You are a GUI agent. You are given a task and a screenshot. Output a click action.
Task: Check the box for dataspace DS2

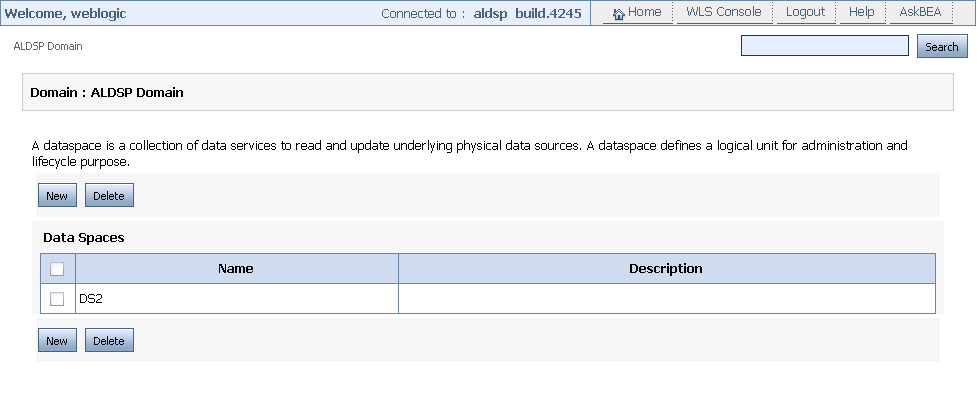(57, 299)
